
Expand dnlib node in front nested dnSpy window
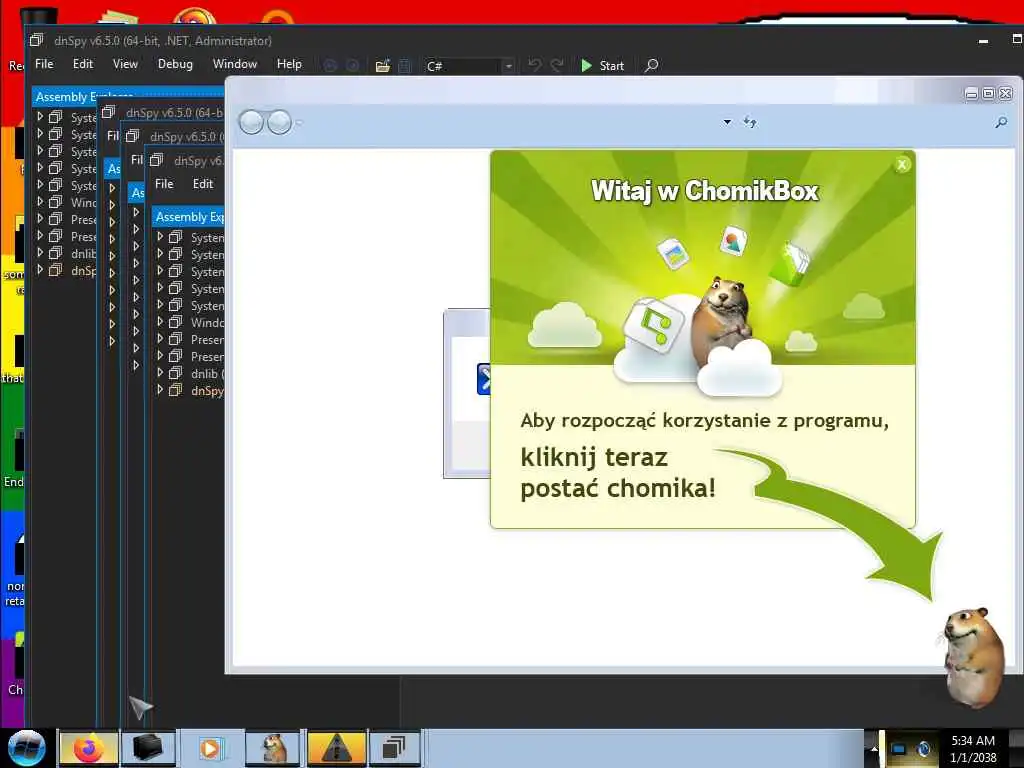click(160, 373)
